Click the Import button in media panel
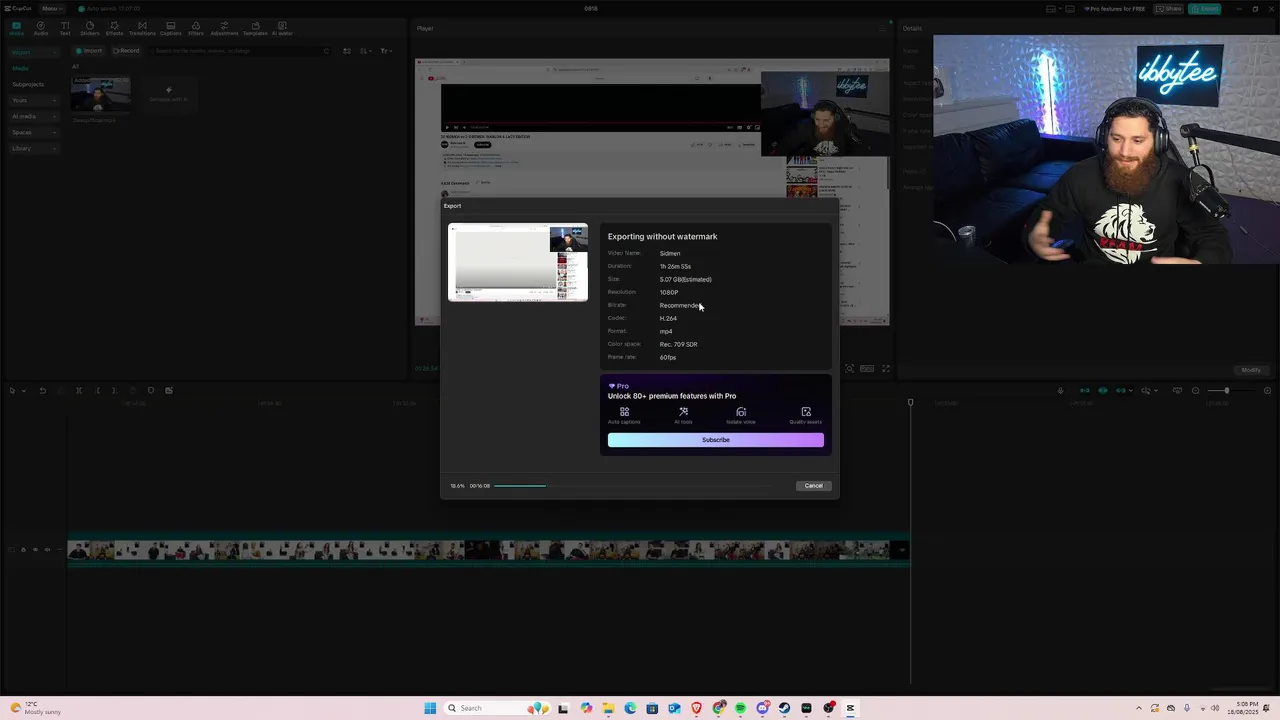 coord(90,51)
